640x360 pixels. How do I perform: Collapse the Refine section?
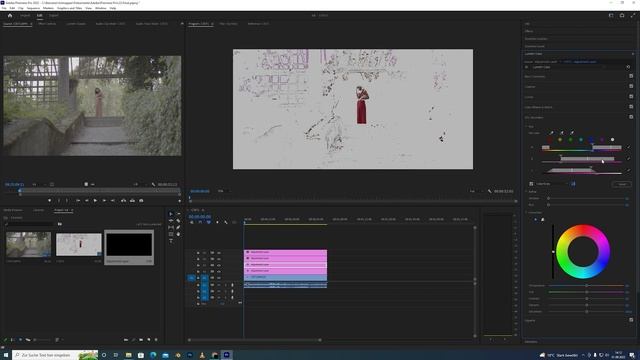point(527,191)
